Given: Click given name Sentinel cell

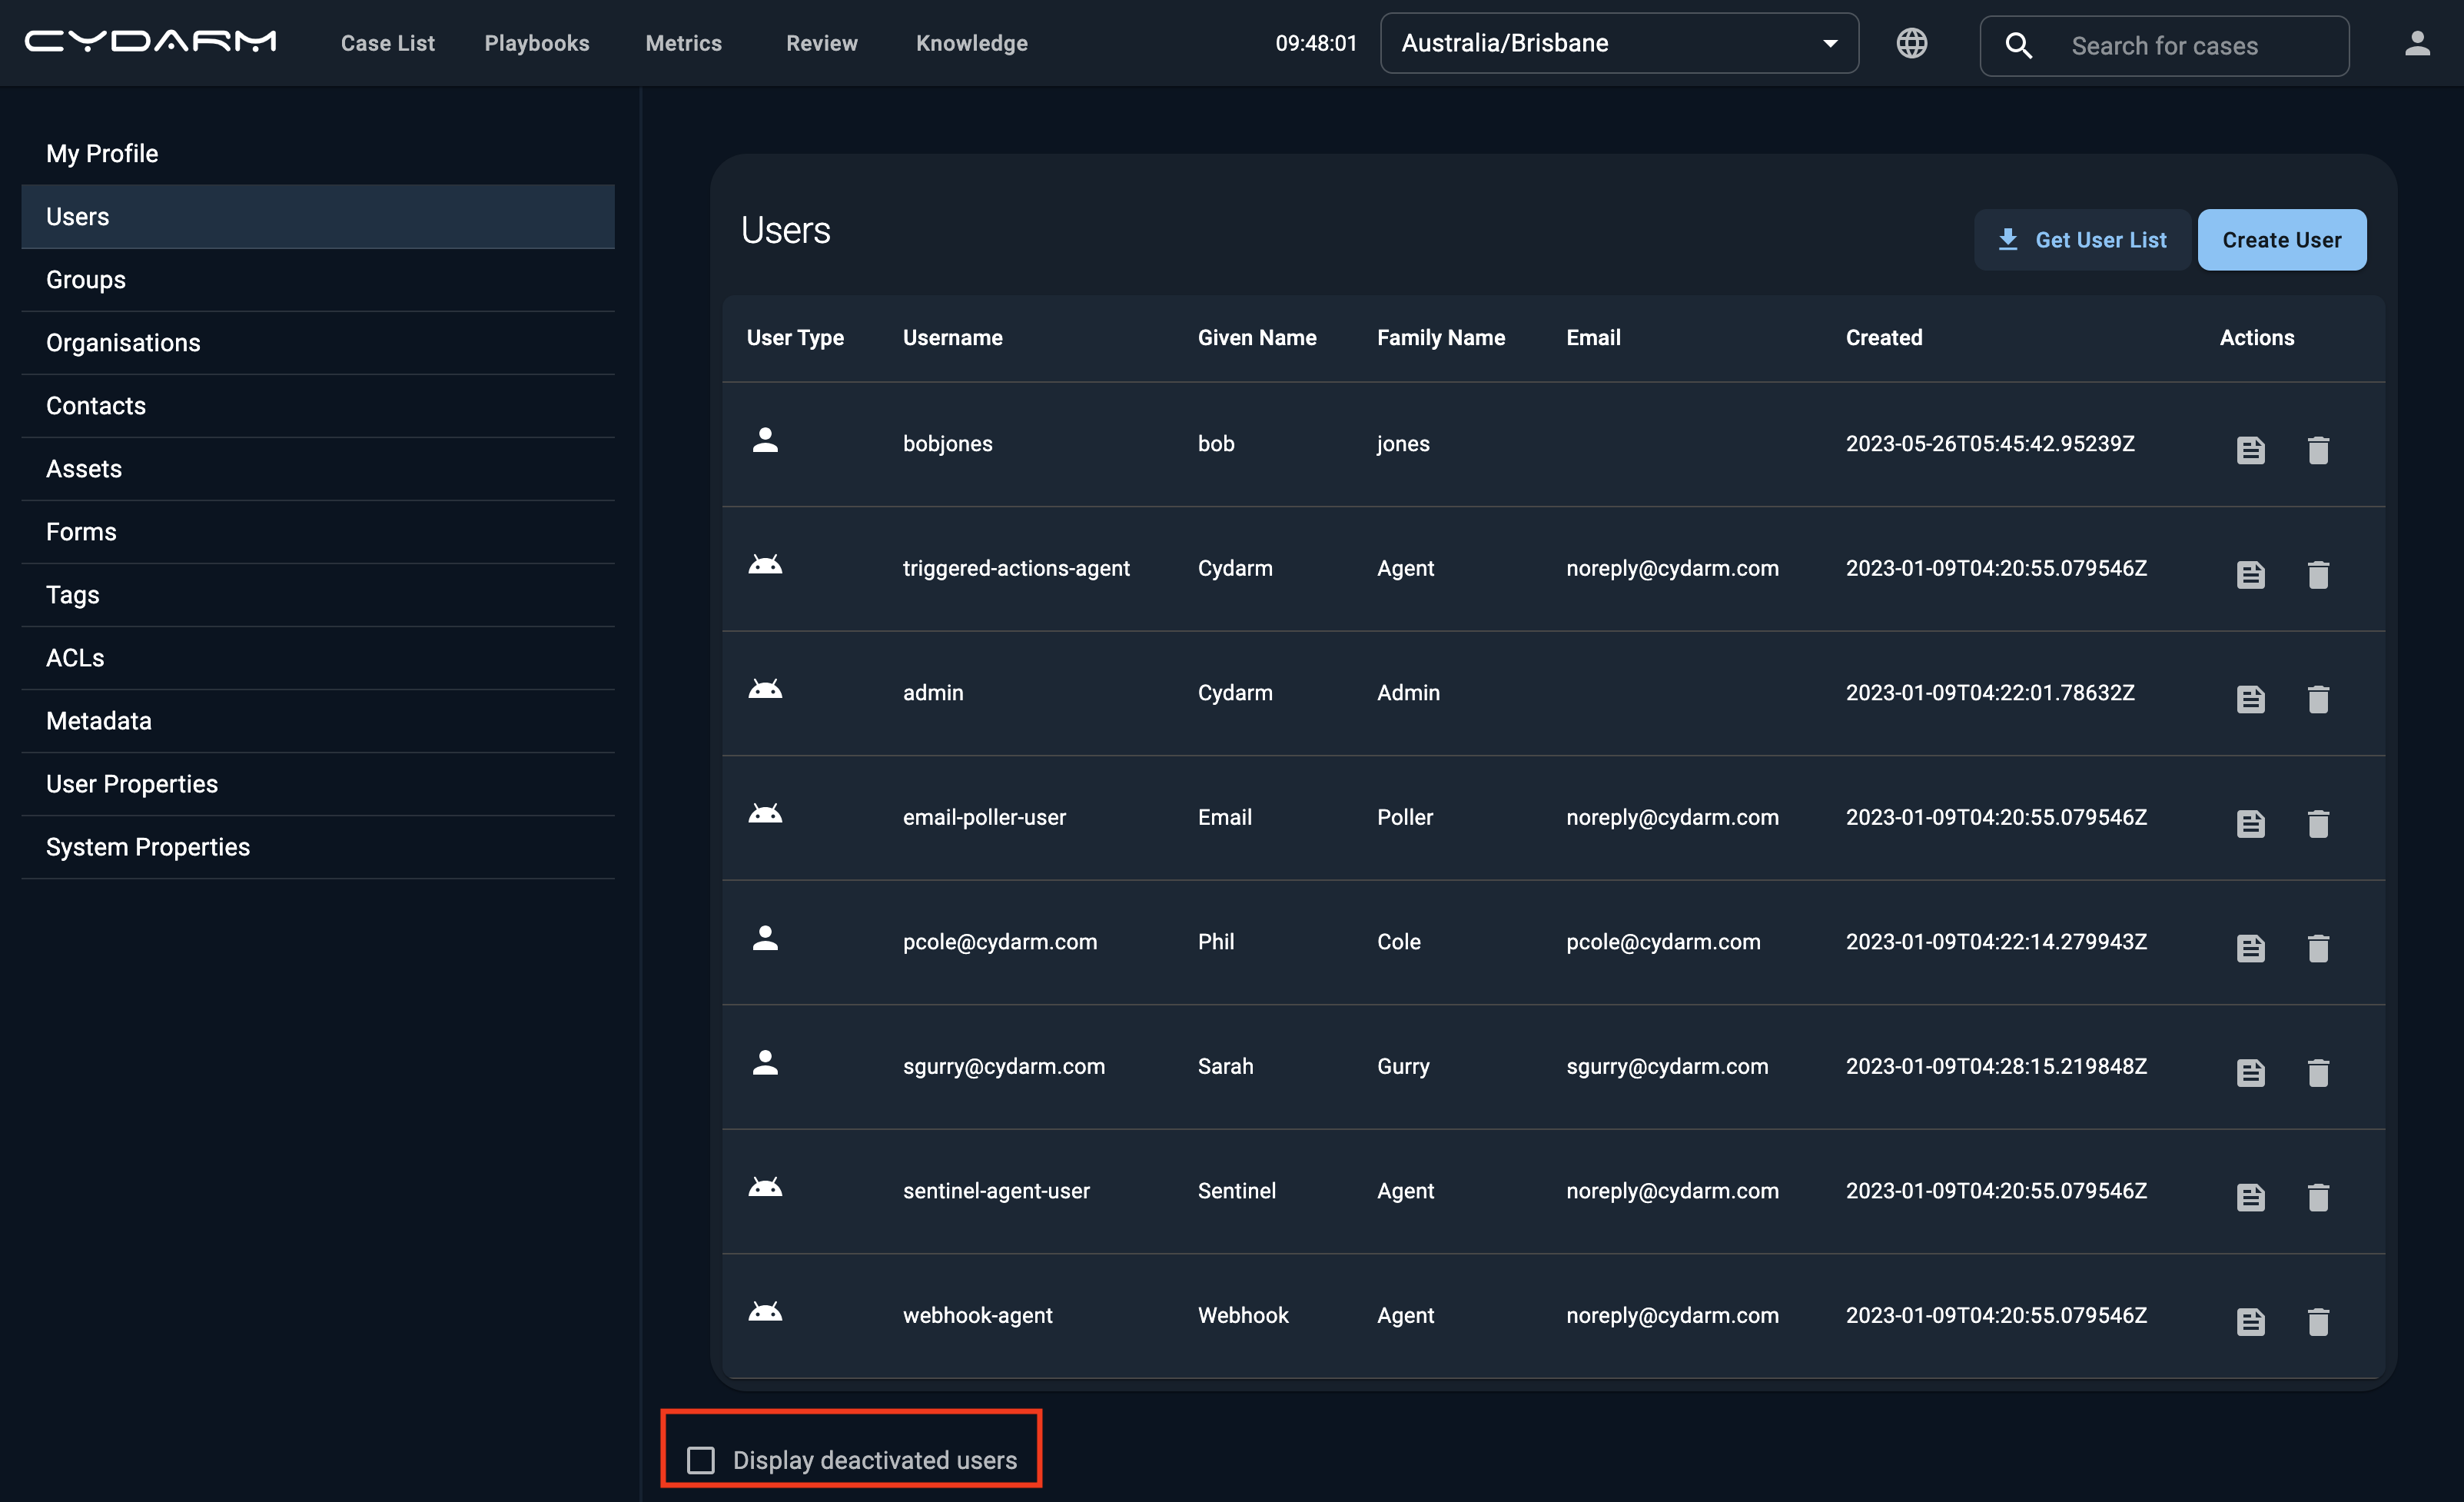Looking at the screenshot, I should click(1237, 1190).
